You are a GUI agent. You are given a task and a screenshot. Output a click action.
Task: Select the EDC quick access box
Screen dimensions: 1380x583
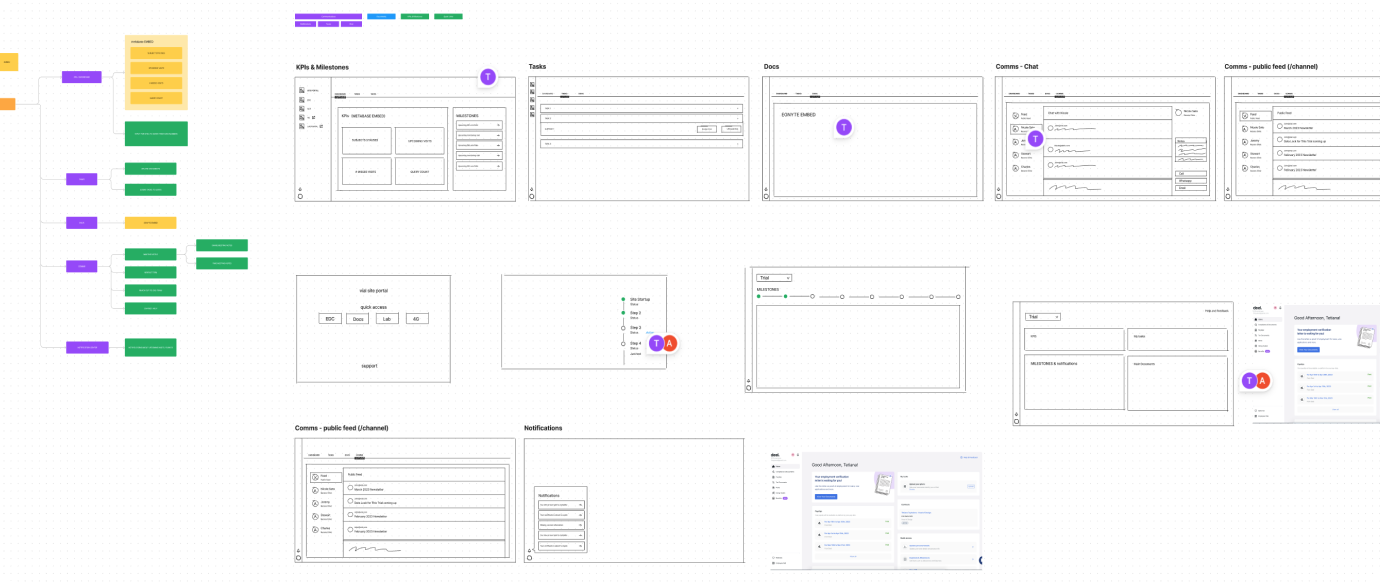click(x=327, y=318)
